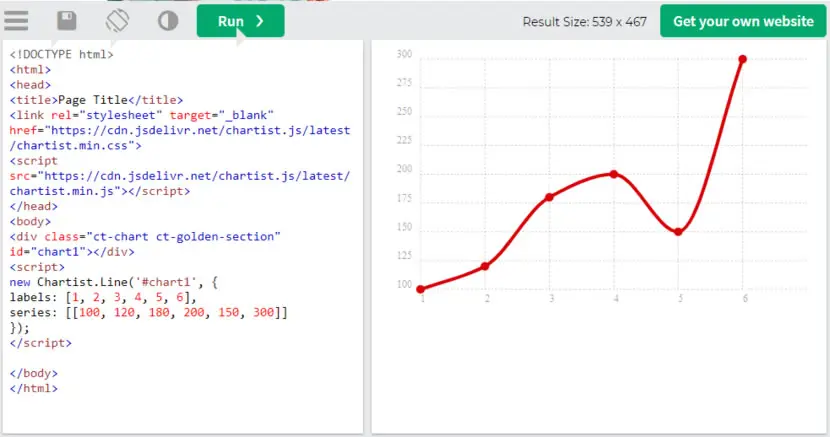Screen dimensions: 830x437
Task: Click the chart data point at value 120
Action: point(485,266)
